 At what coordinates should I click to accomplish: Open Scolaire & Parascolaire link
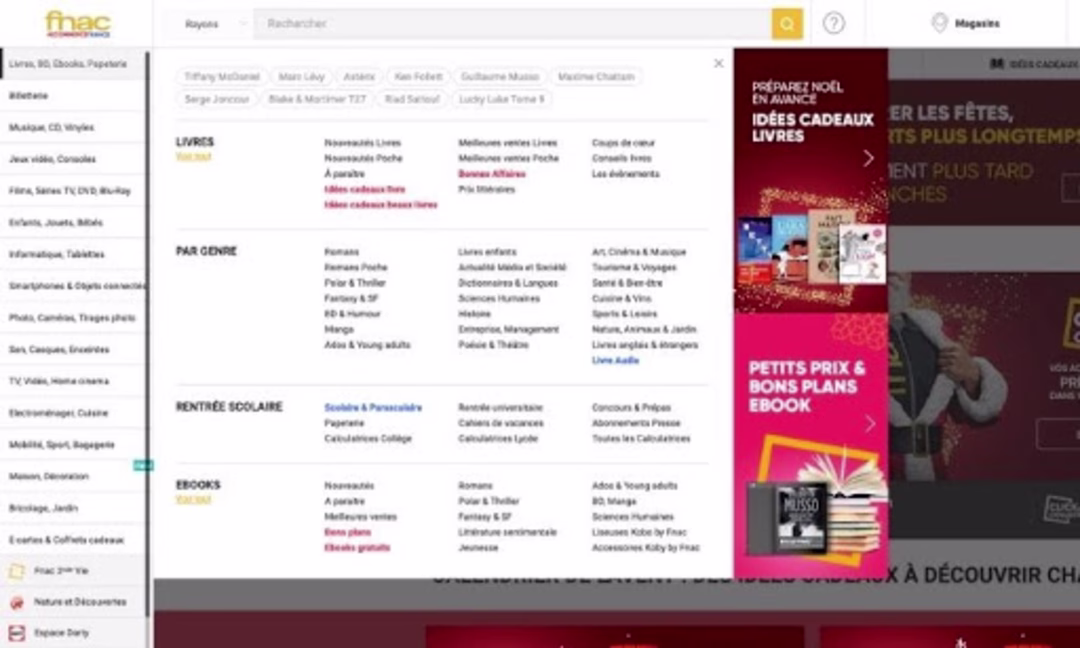tap(373, 408)
